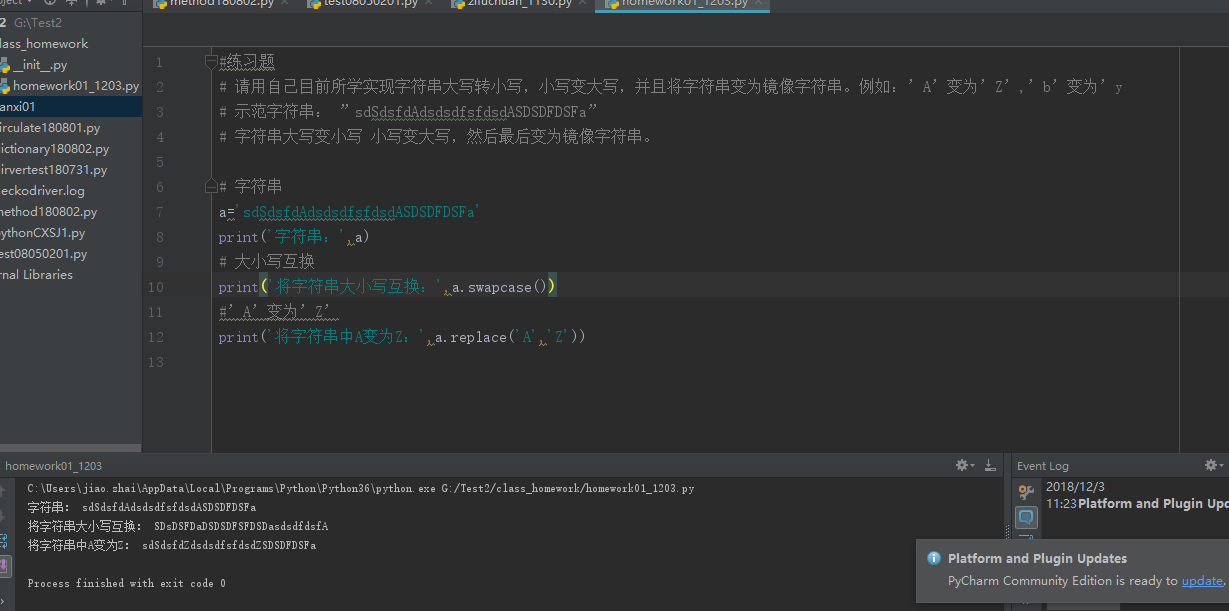
Task: Click the hide Run panel icon
Action: [x=990, y=466]
